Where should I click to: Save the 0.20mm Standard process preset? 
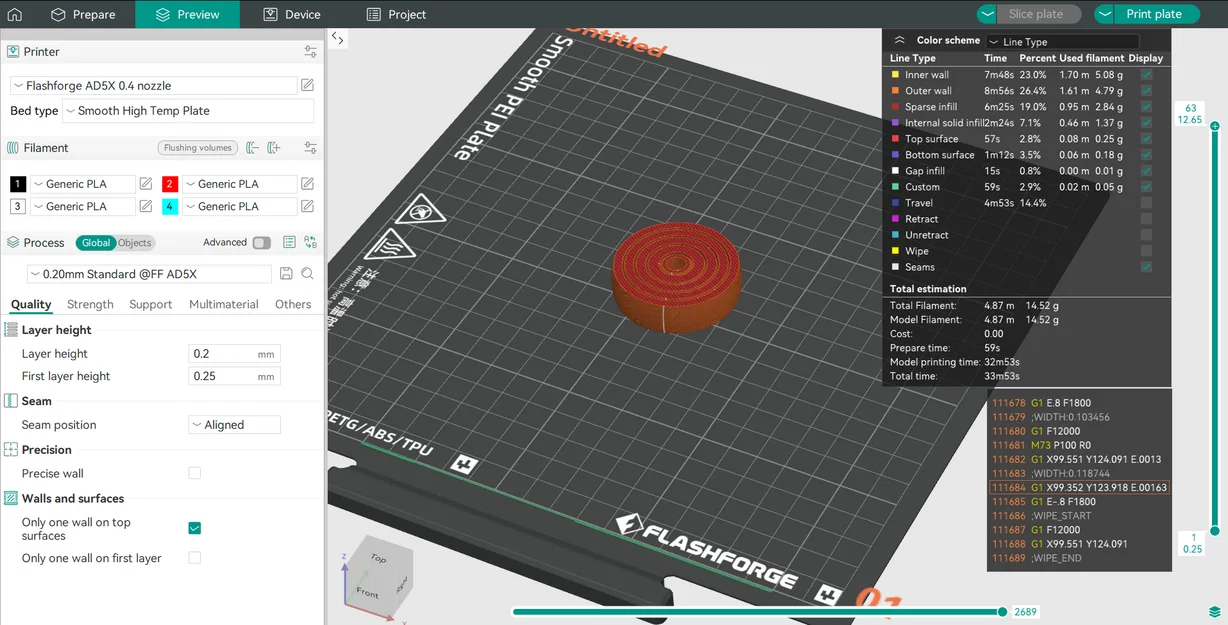pyautogui.click(x=286, y=274)
